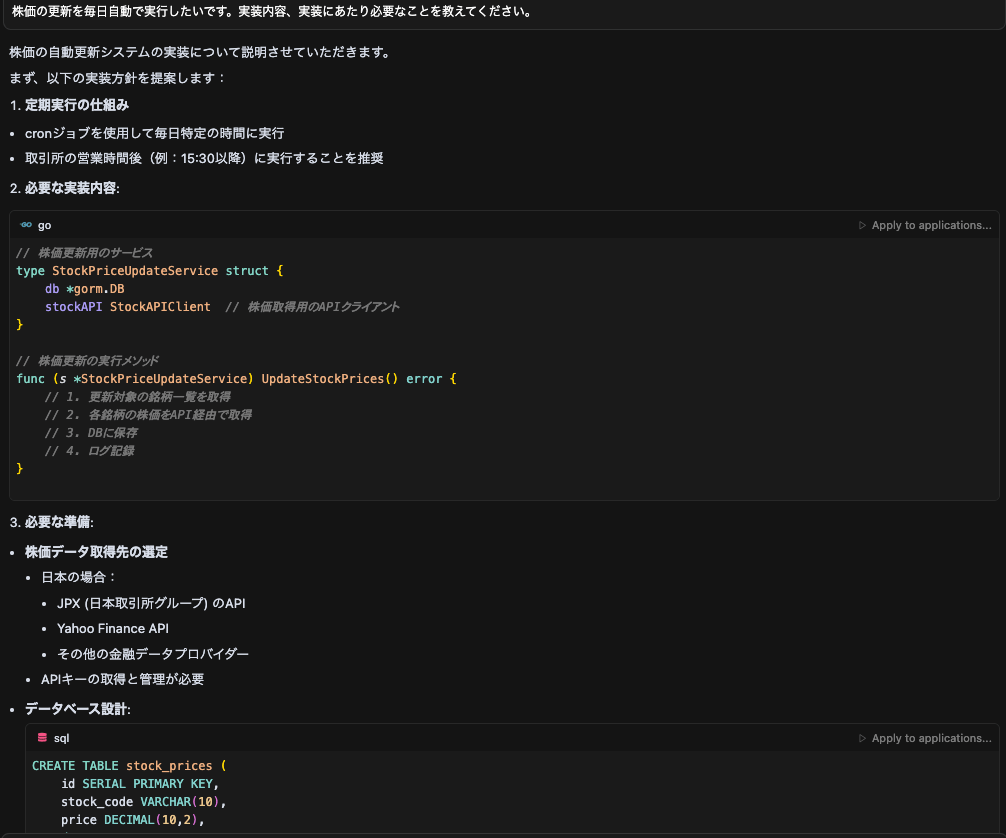The width and height of the screenshot is (1006, 838).
Task: Click the play triangle in the sql block
Action: tap(862, 739)
